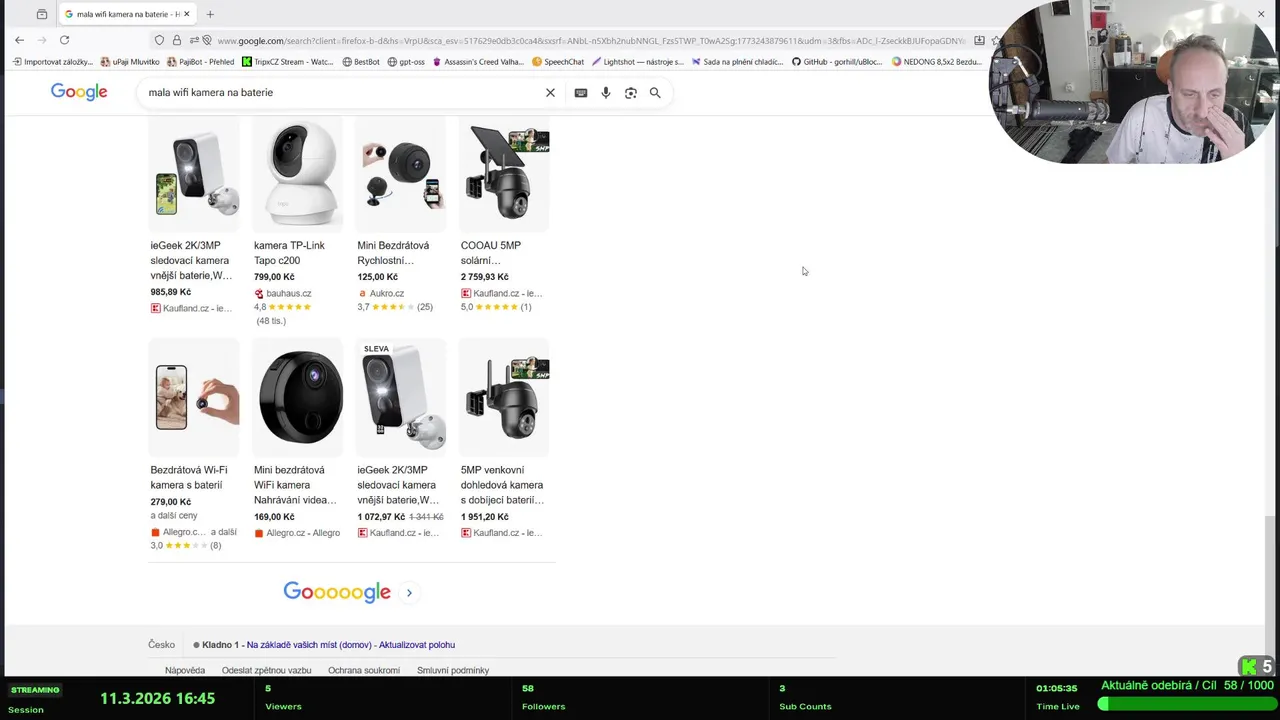Open the Mini Bezdrátová Rychlostní camera image

[x=401, y=174]
